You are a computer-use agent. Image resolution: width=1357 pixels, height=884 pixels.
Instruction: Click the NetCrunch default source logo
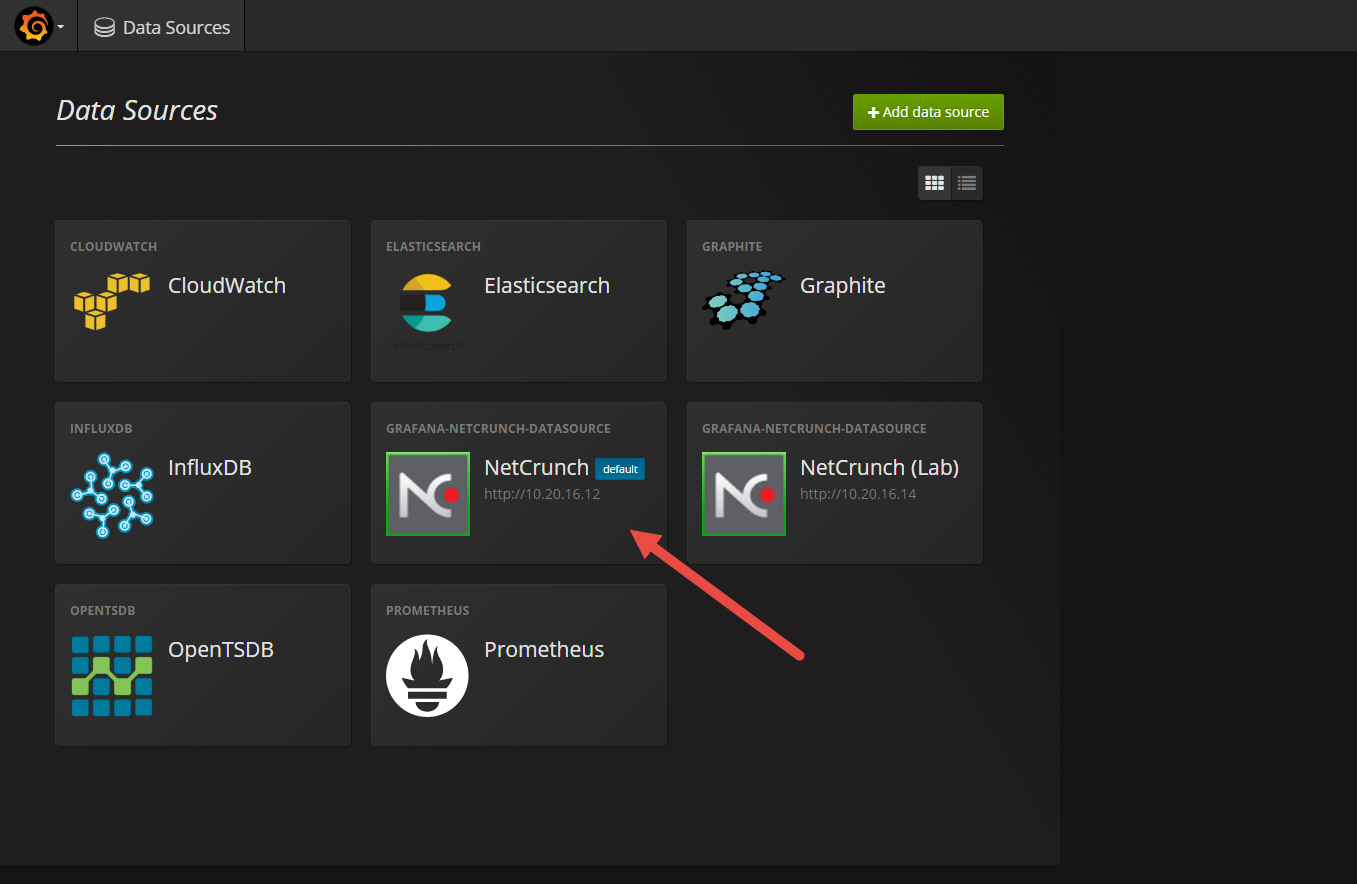[428, 494]
